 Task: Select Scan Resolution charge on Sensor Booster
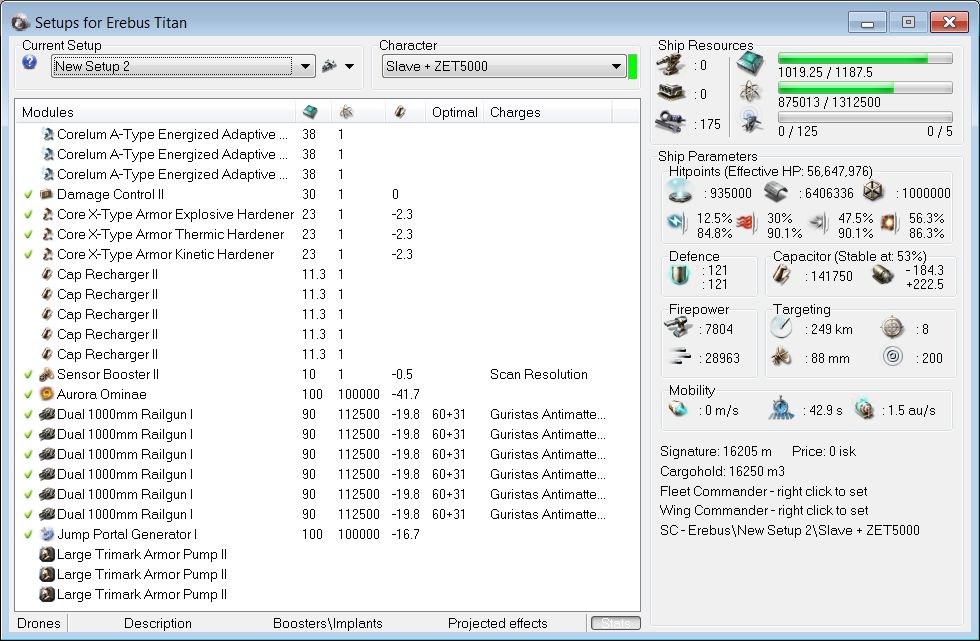point(539,374)
